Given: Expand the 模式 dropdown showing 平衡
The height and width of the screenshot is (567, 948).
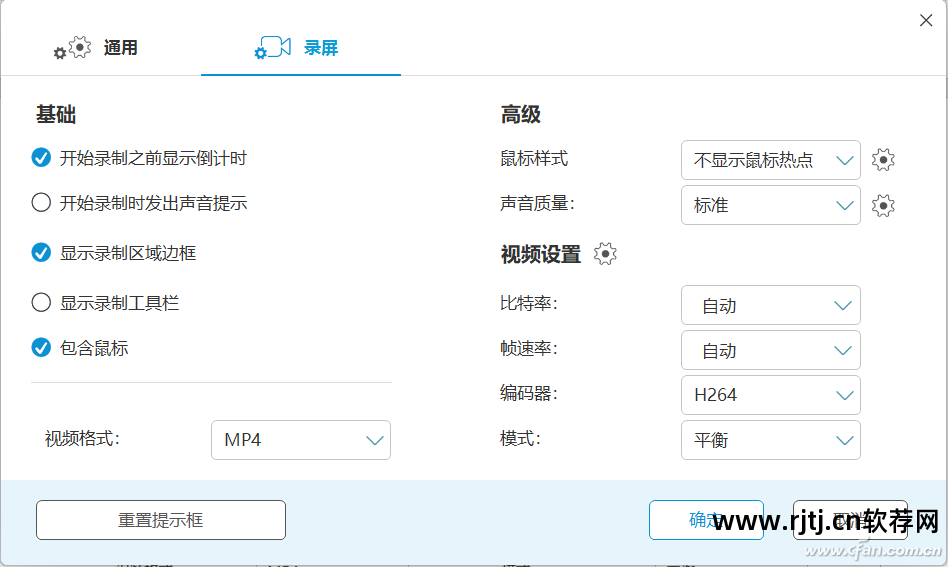Looking at the screenshot, I should pyautogui.click(x=770, y=440).
